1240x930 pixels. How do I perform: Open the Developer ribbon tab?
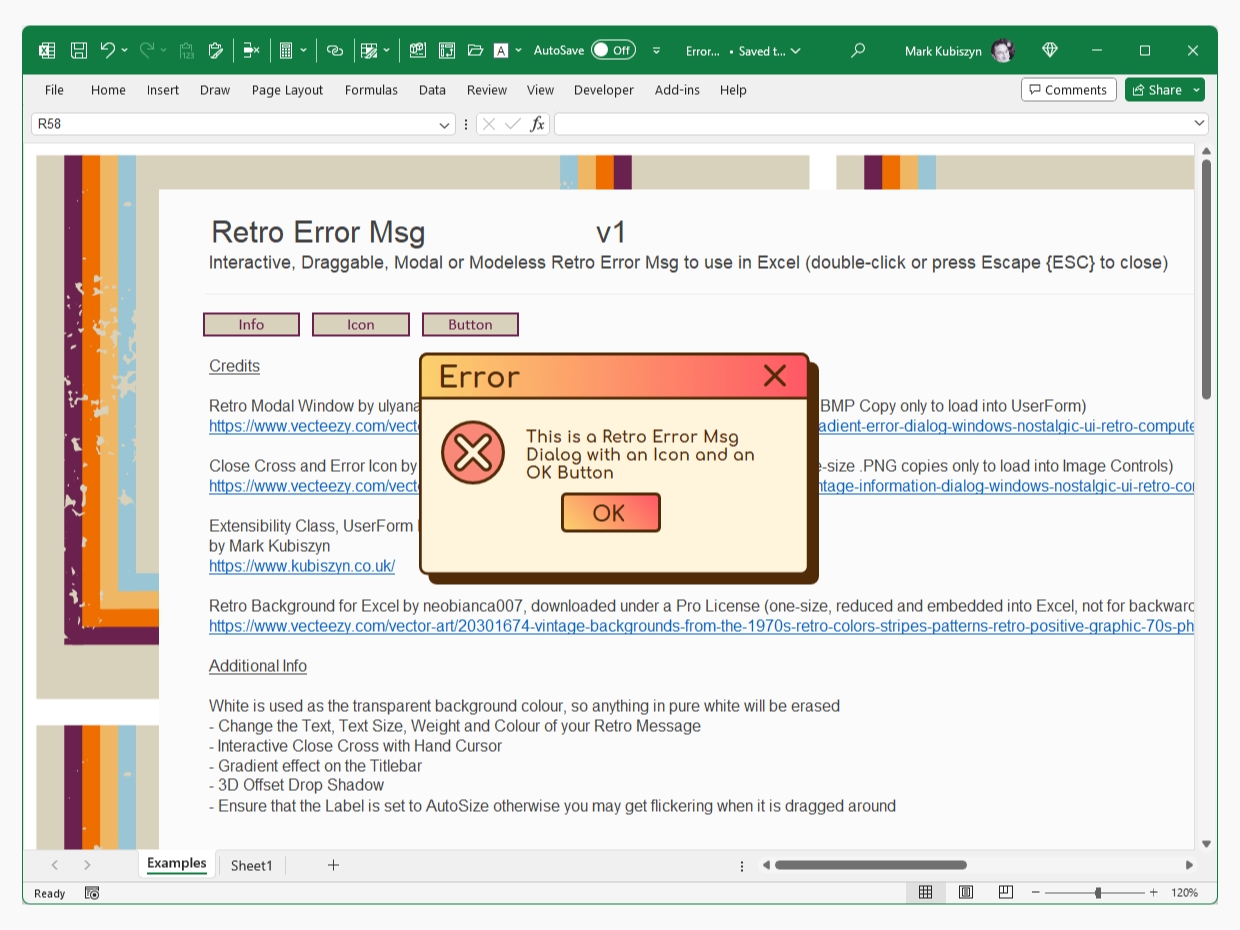tap(603, 90)
